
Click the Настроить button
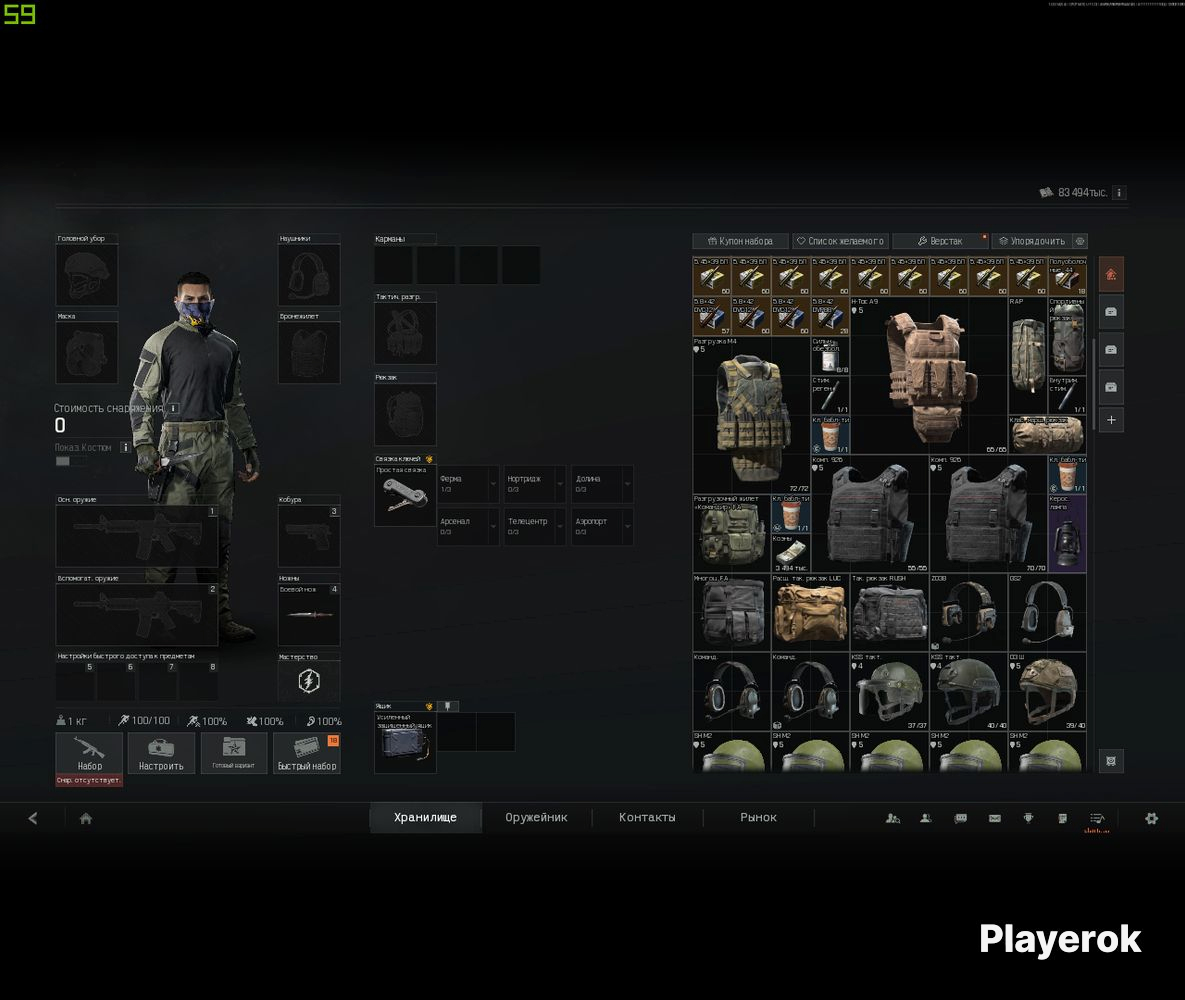pyautogui.click(x=161, y=753)
